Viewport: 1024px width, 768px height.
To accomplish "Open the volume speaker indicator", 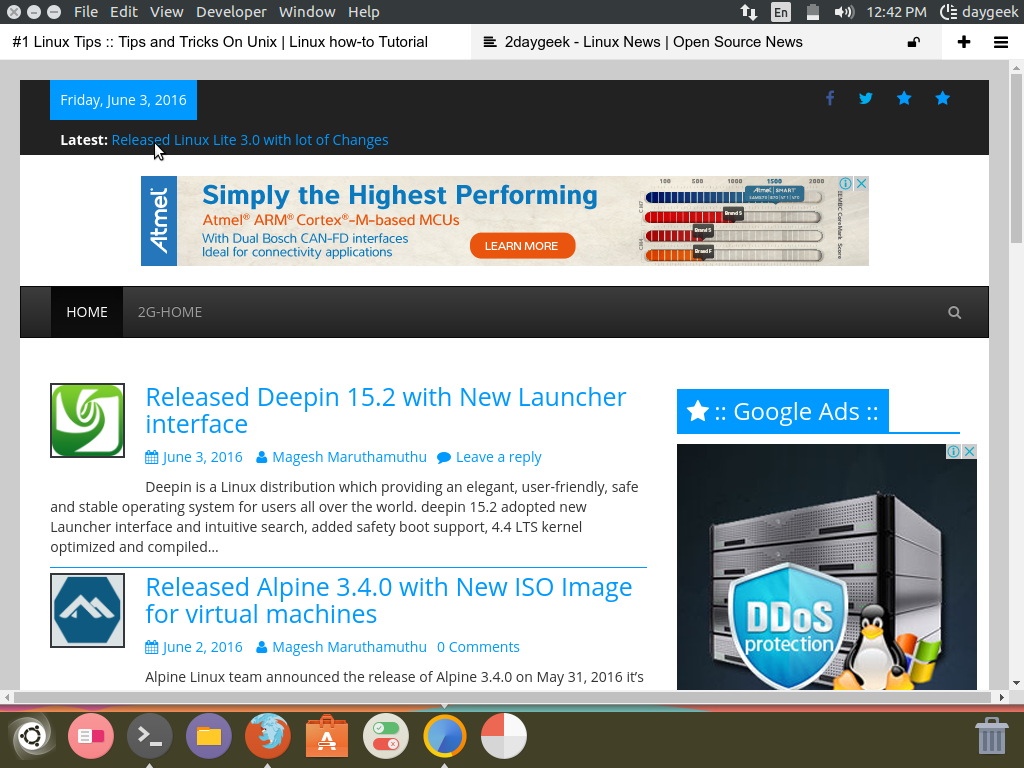I will click(x=844, y=12).
